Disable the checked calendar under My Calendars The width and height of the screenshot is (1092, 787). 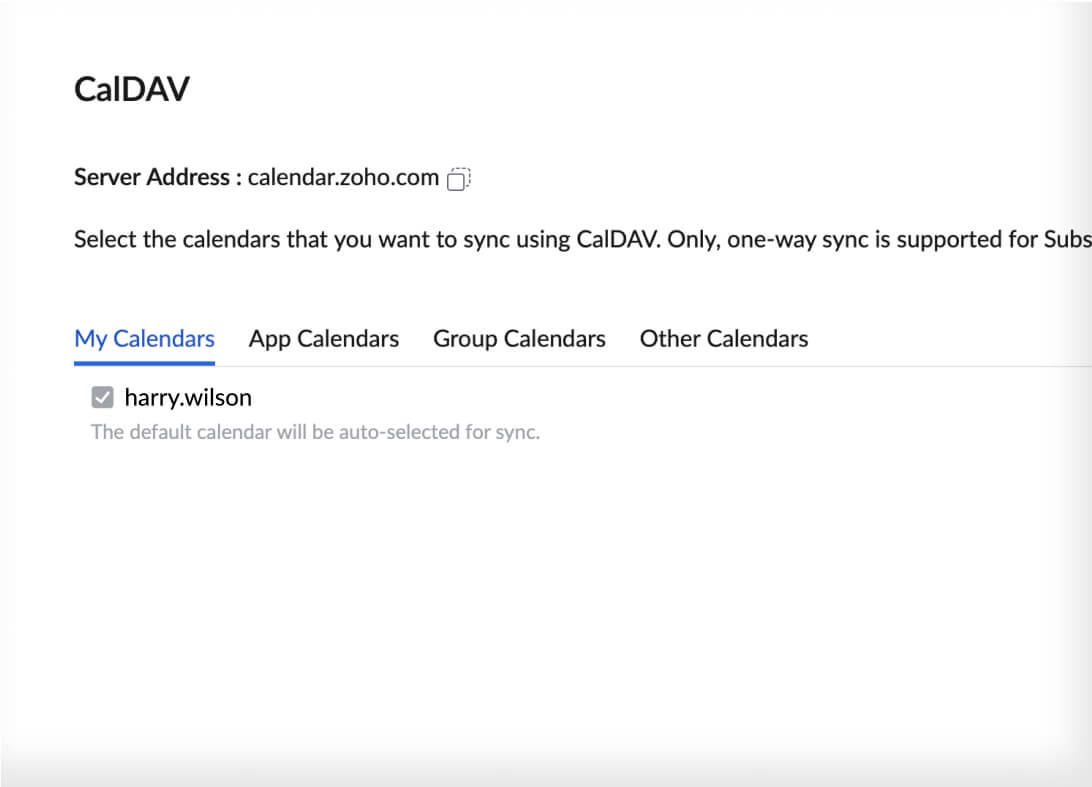pos(101,397)
